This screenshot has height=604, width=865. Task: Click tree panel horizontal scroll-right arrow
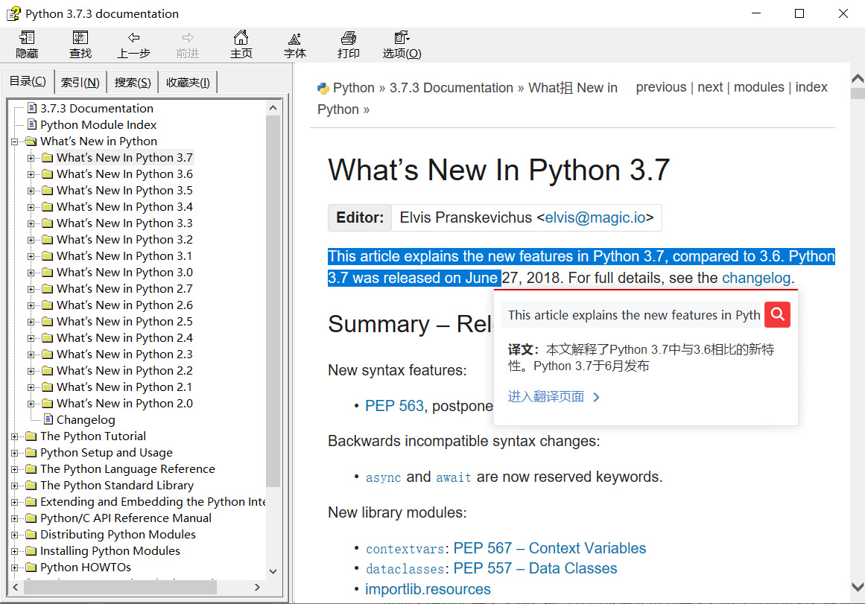pos(257,587)
